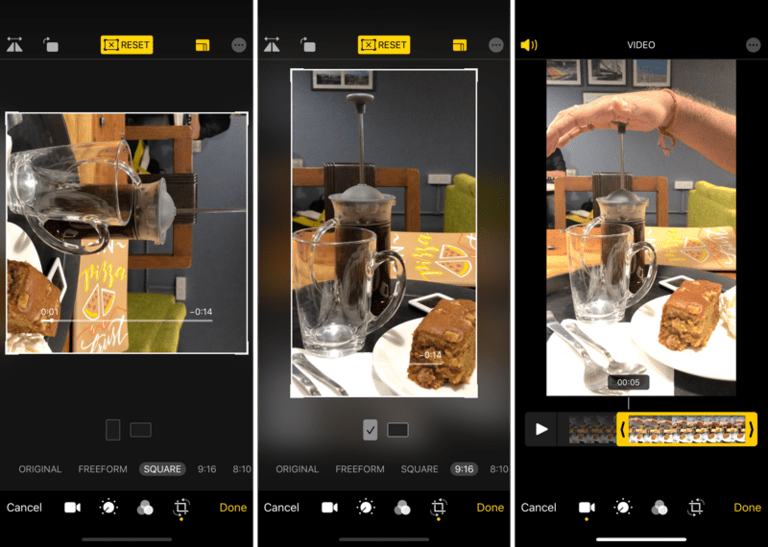Tap the 00:05 timestamp bubble

(628, 382)
